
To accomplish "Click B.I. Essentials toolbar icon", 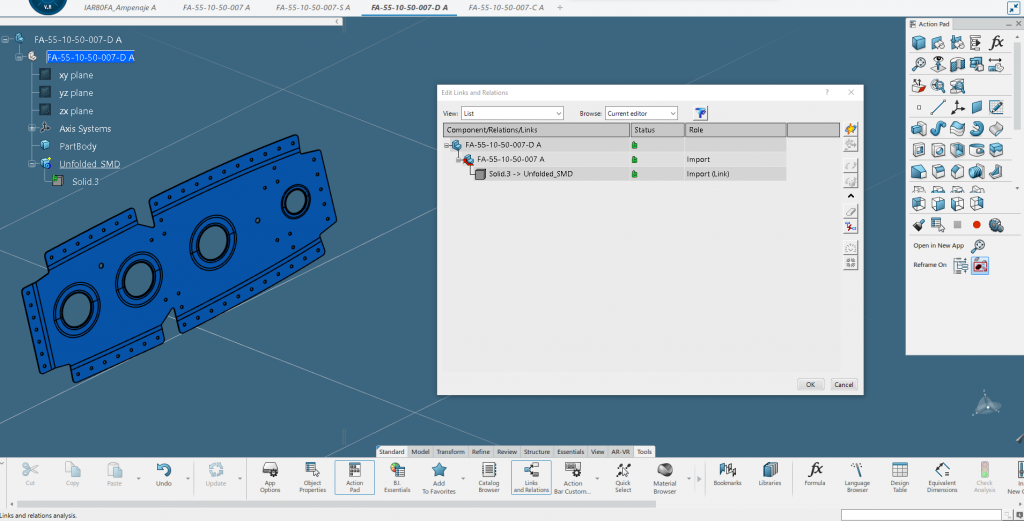I will click(396, 477).
